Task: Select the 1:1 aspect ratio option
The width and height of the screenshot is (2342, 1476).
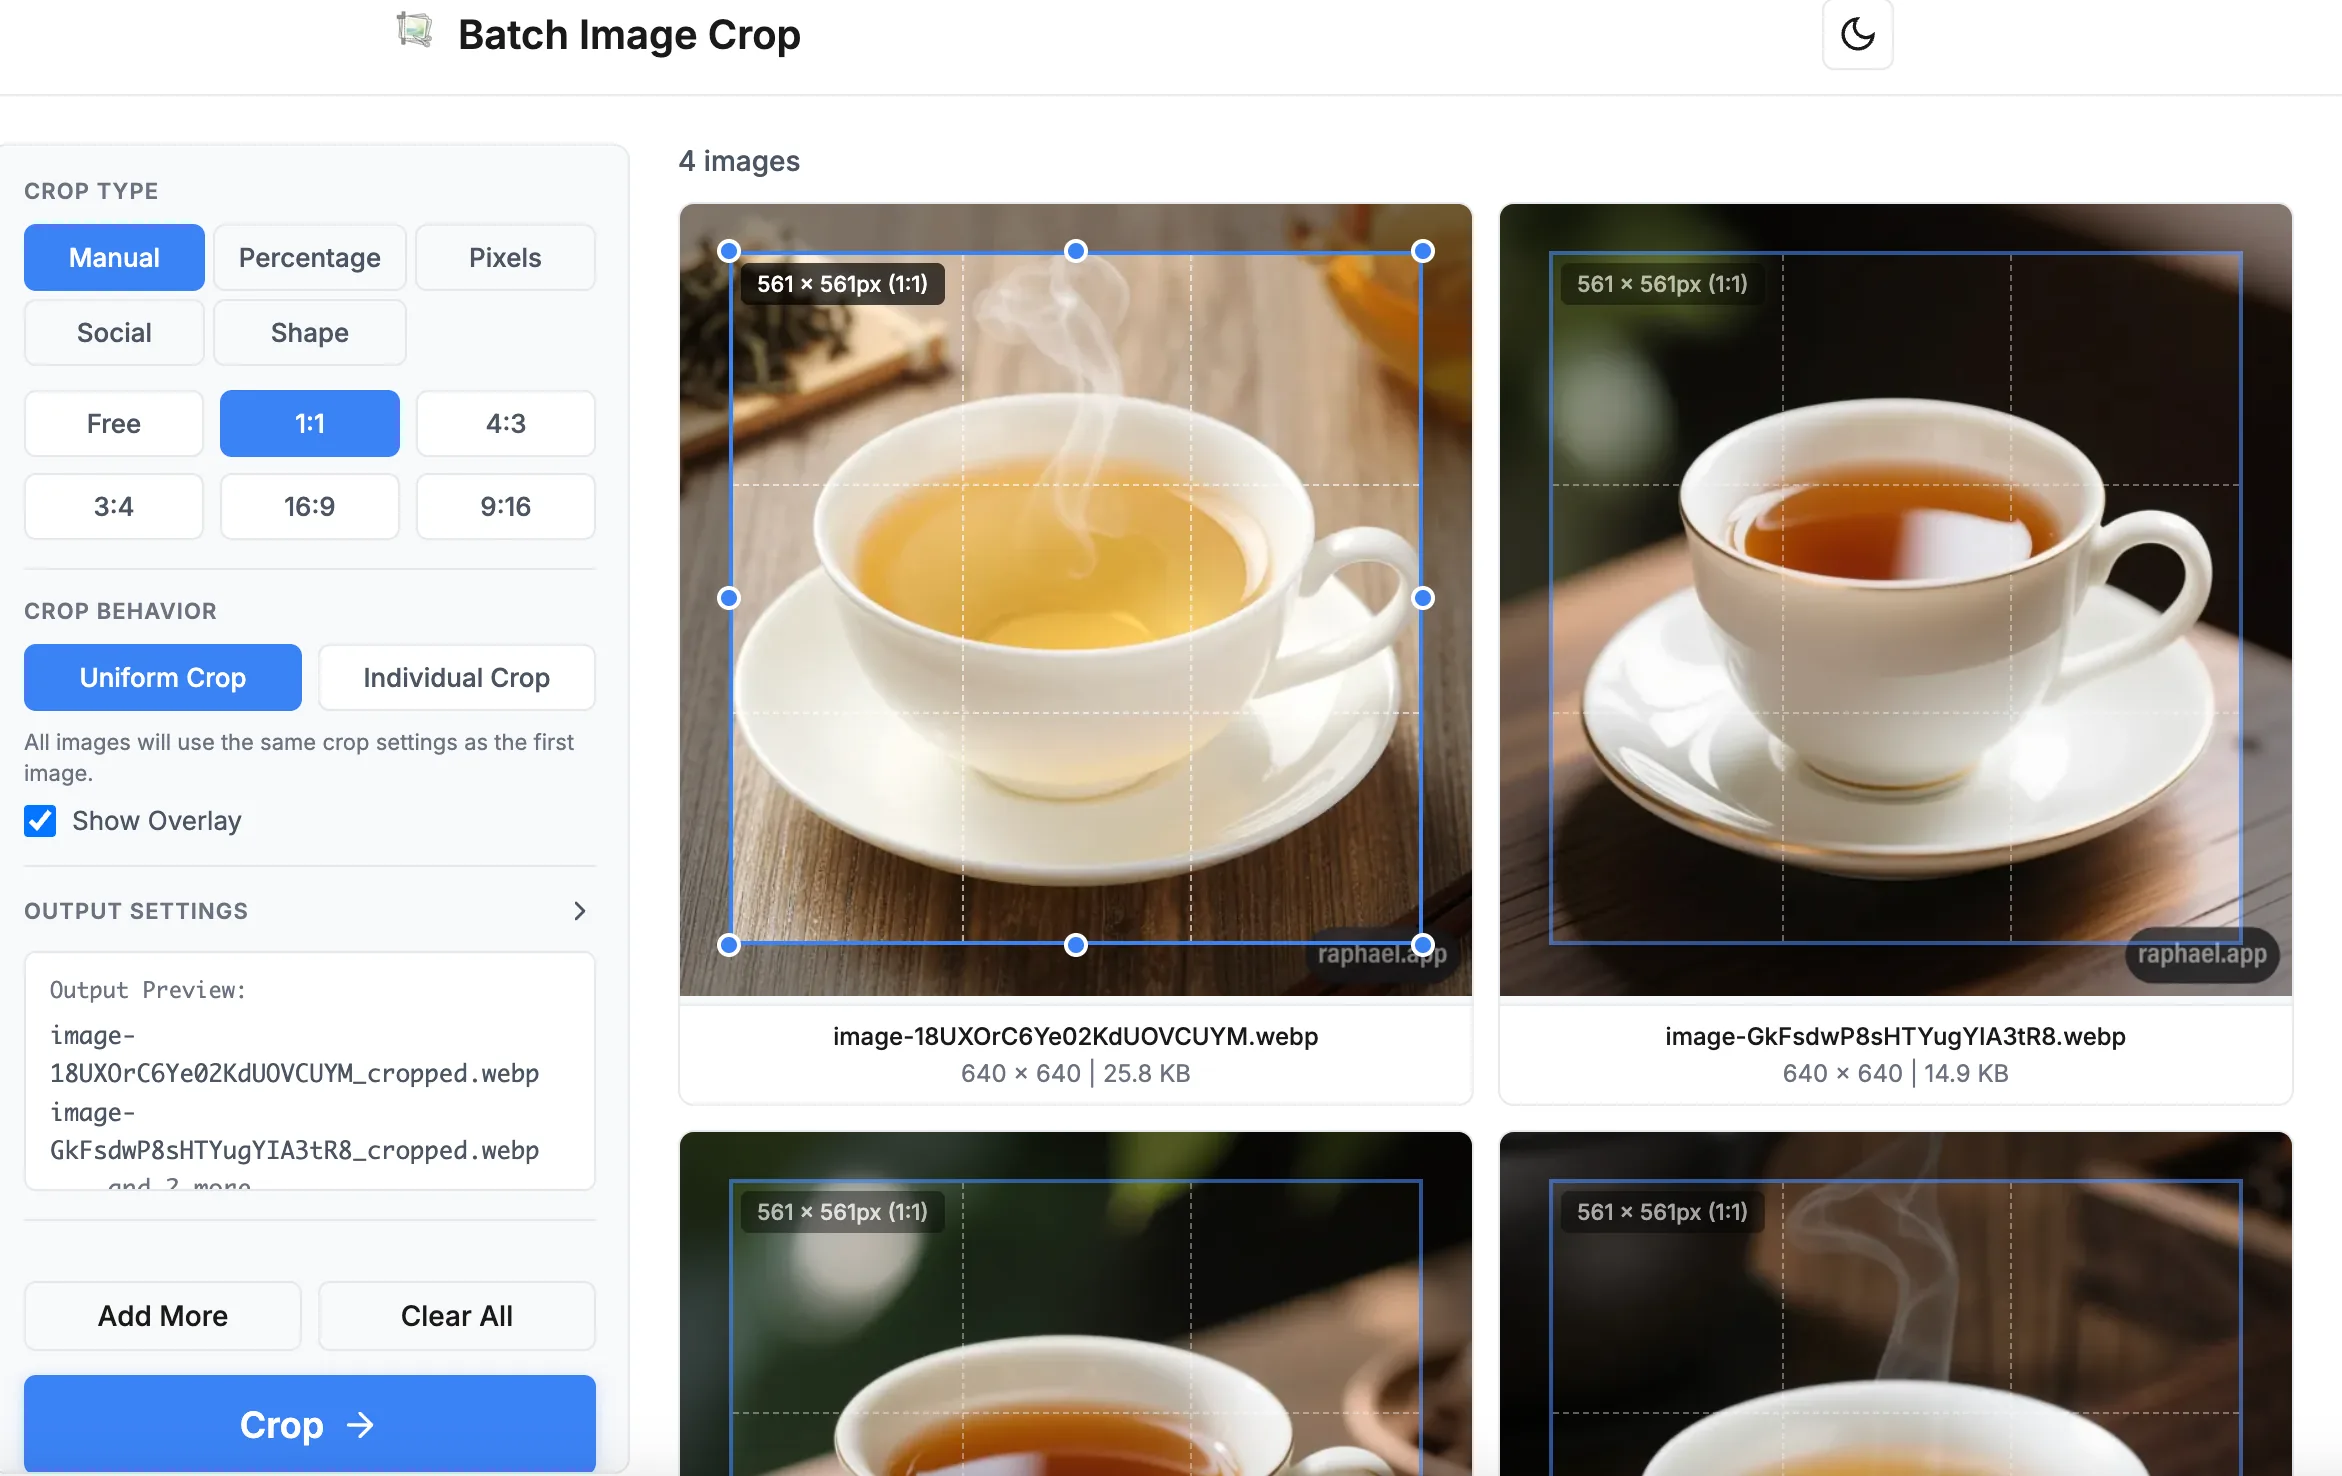Action: (x=309, y=423)
